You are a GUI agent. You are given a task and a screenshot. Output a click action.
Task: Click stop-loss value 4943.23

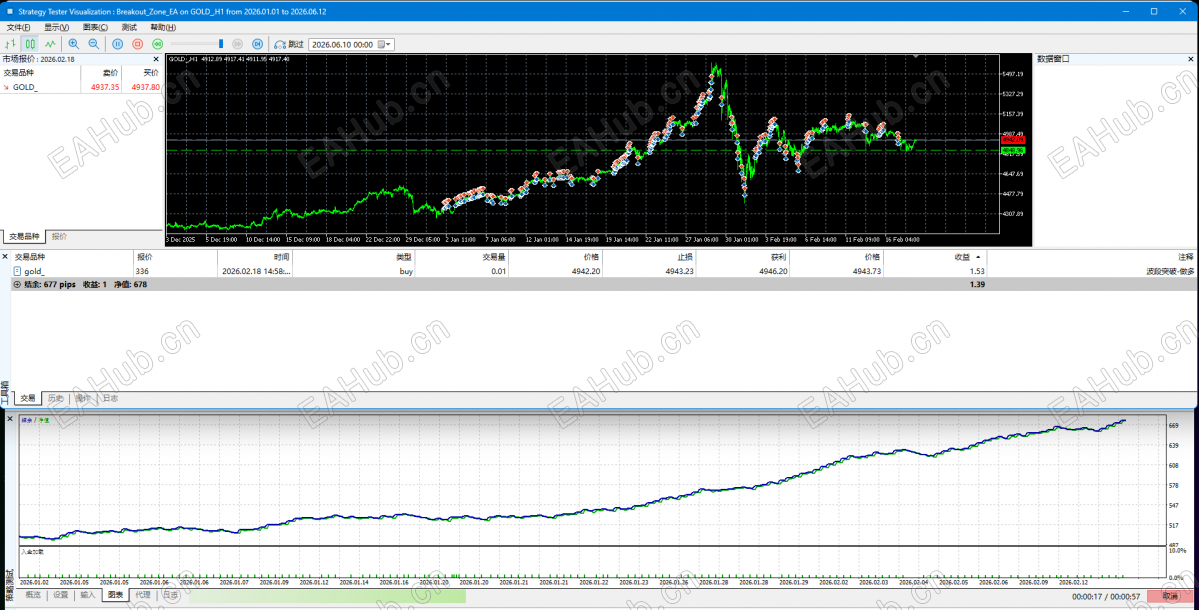678,271
